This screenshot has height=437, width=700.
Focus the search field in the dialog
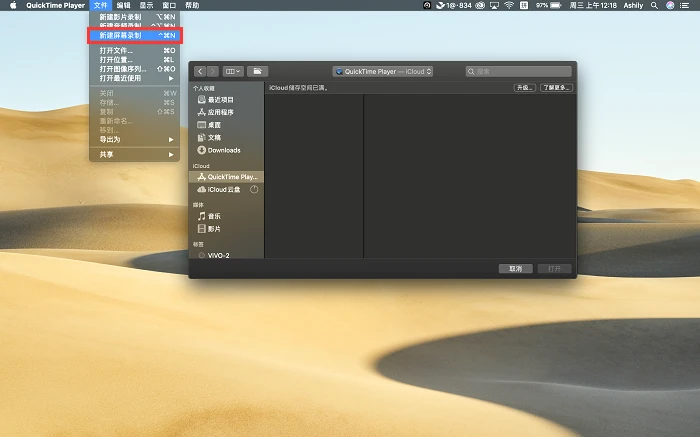(518, 71)
